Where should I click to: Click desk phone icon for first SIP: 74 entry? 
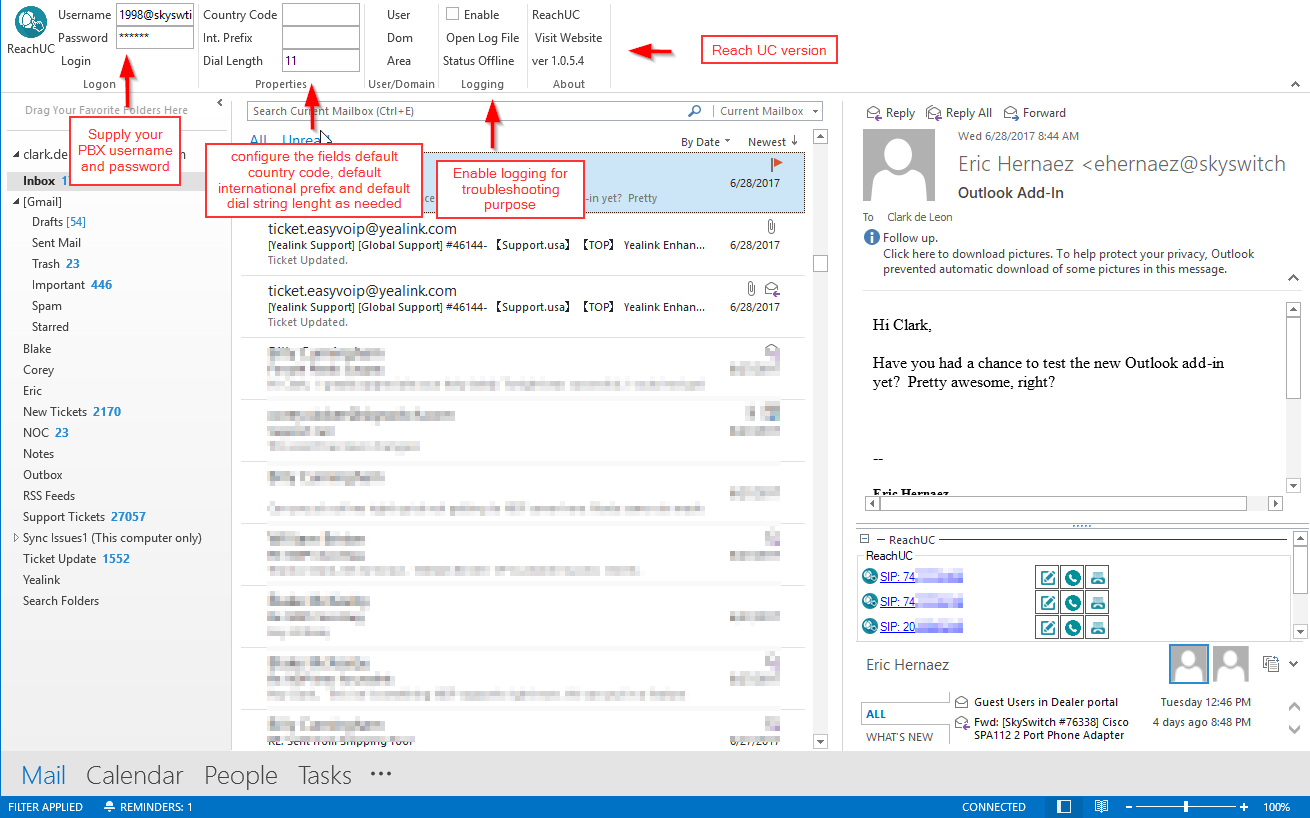pyautogui.click(x=1097, y=577)
